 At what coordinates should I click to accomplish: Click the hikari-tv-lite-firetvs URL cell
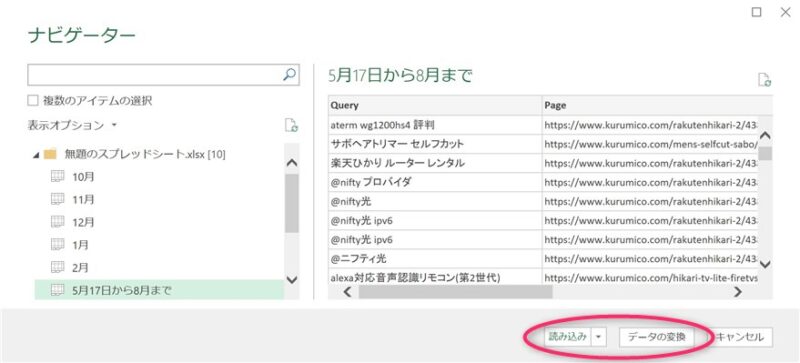coord(650,278)
